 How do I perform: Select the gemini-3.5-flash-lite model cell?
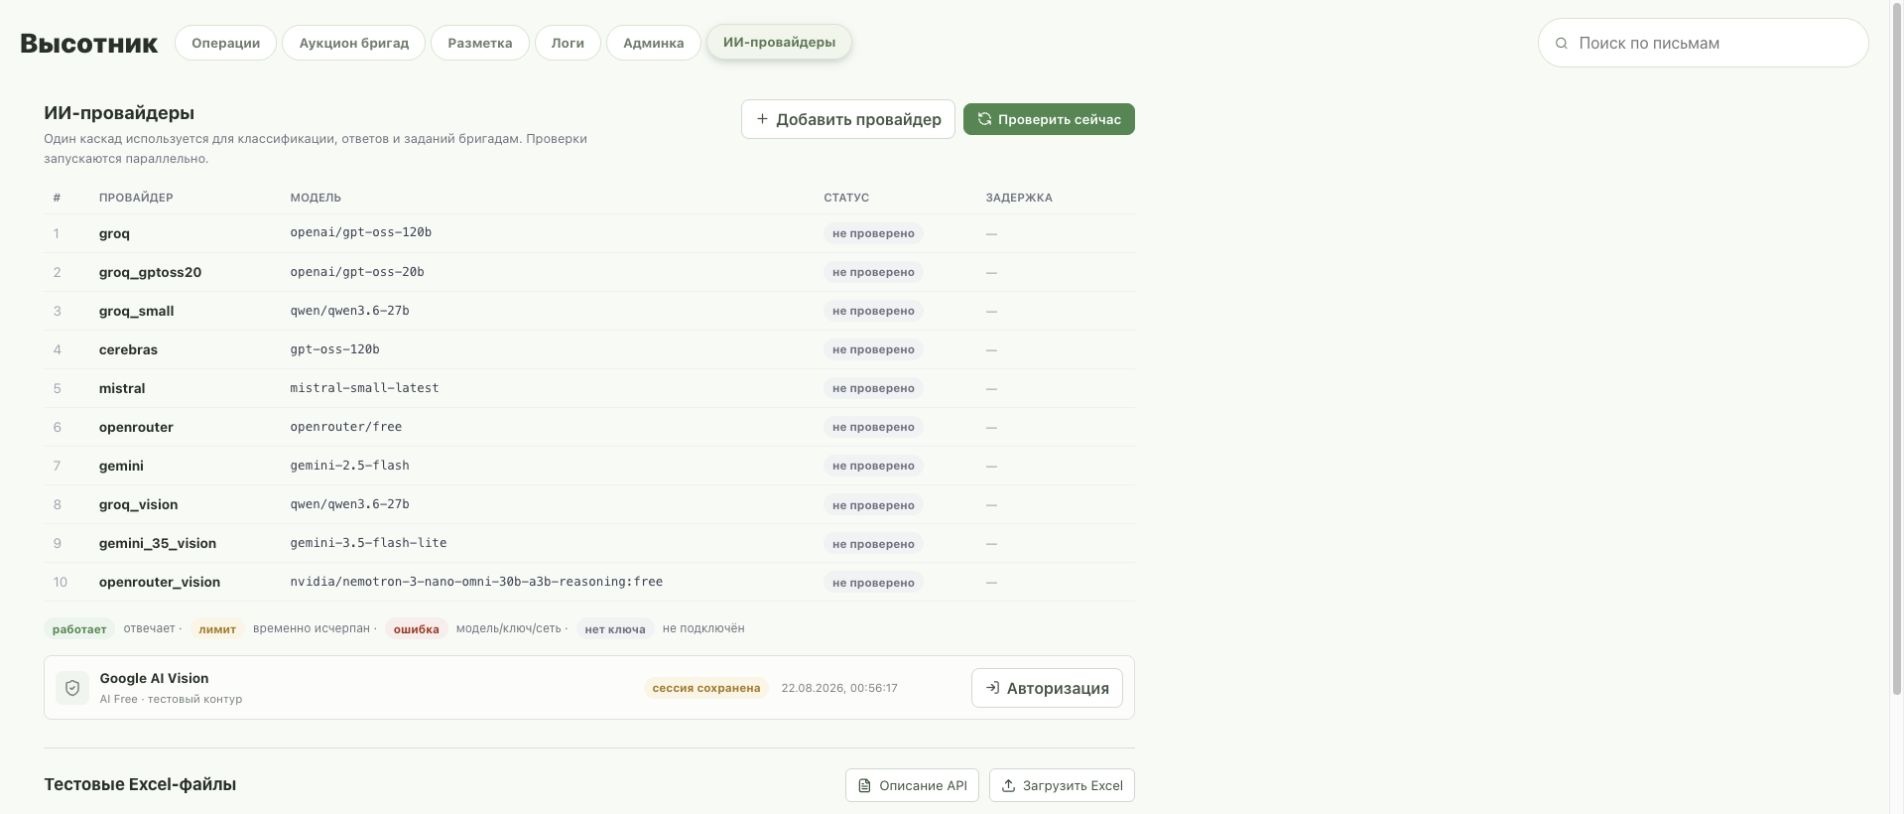(368, 543)
